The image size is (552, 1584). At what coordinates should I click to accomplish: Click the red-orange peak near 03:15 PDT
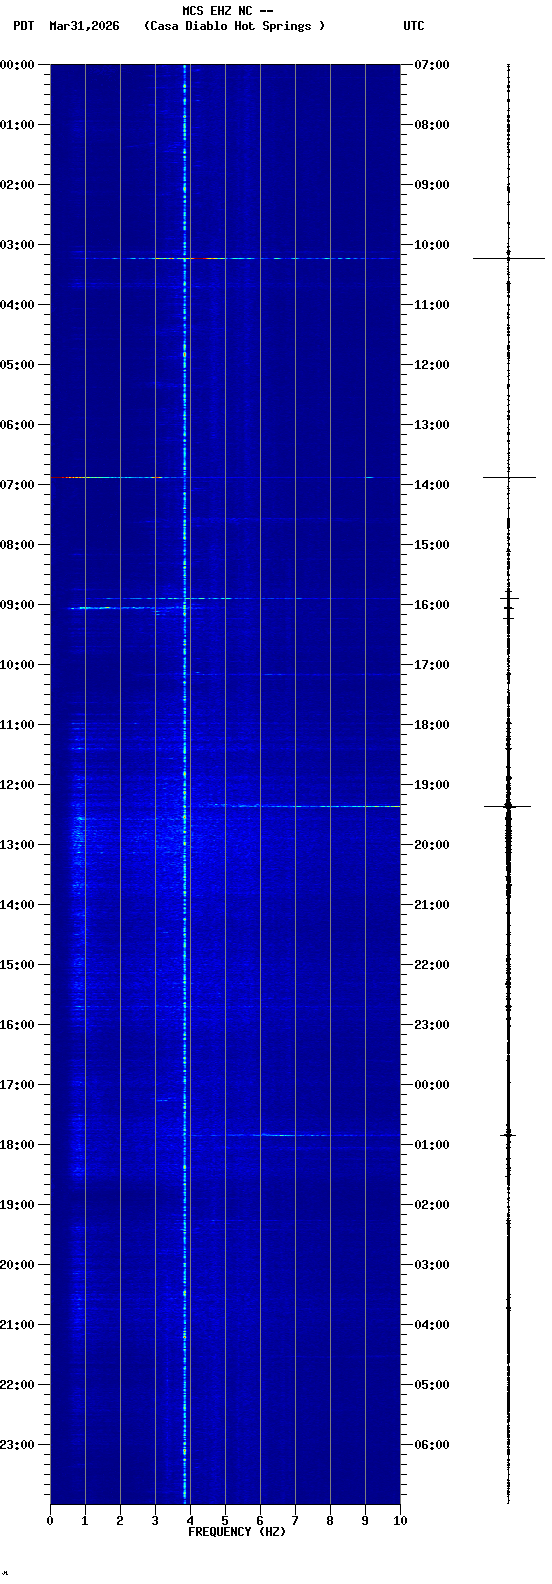(x=203, y=258)
